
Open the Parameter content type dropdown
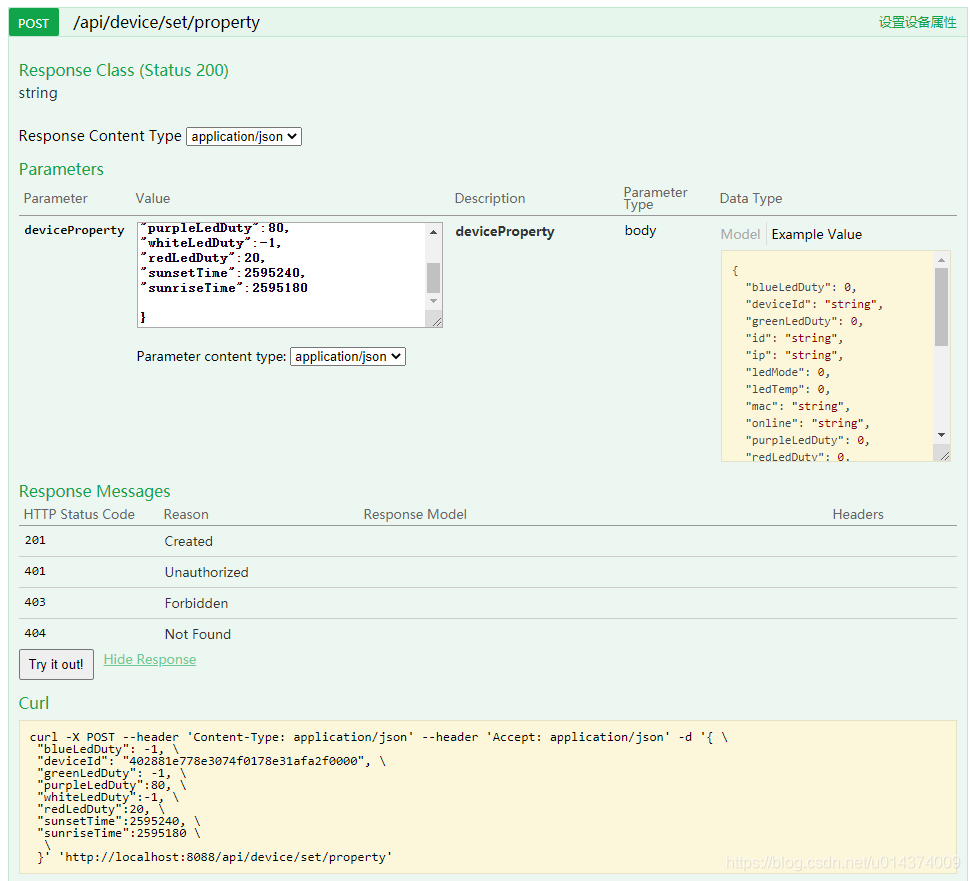tap(348, 356)
